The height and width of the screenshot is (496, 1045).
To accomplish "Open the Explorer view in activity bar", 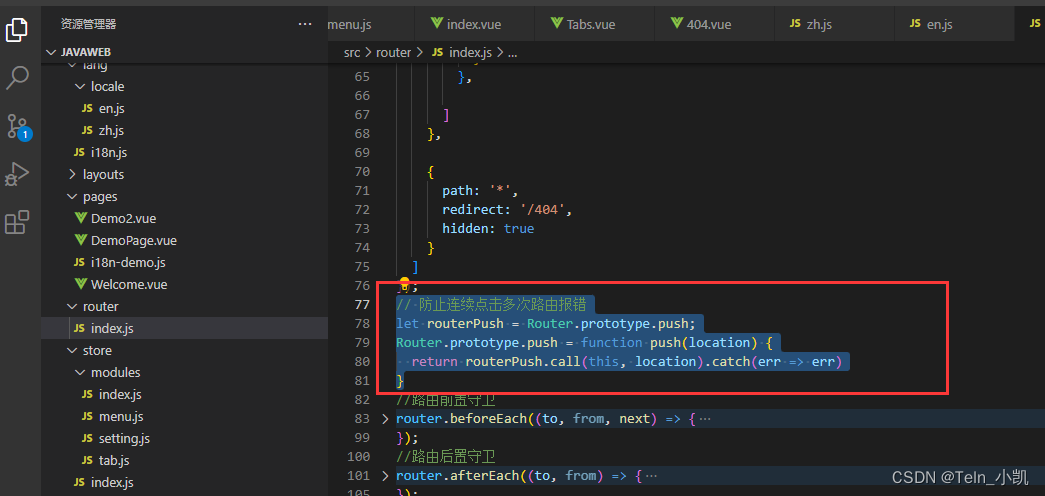I will click(x=17, y=30).
